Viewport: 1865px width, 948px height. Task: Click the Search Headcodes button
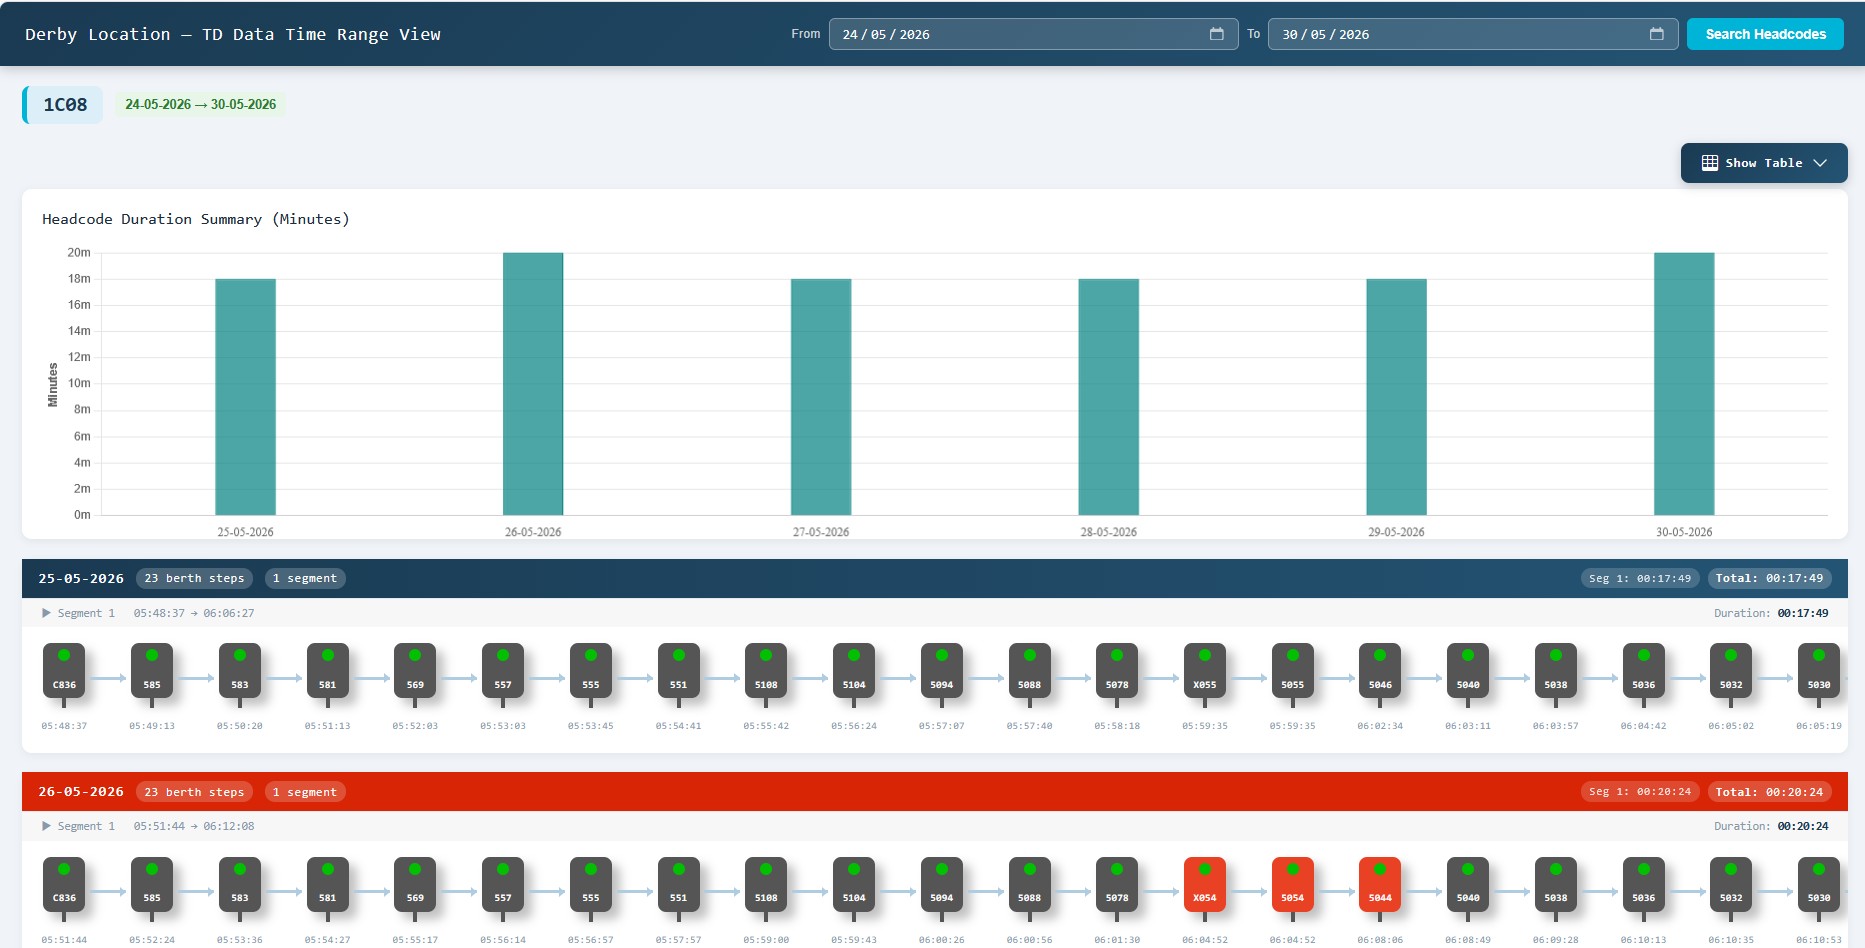click(1765, 34)
